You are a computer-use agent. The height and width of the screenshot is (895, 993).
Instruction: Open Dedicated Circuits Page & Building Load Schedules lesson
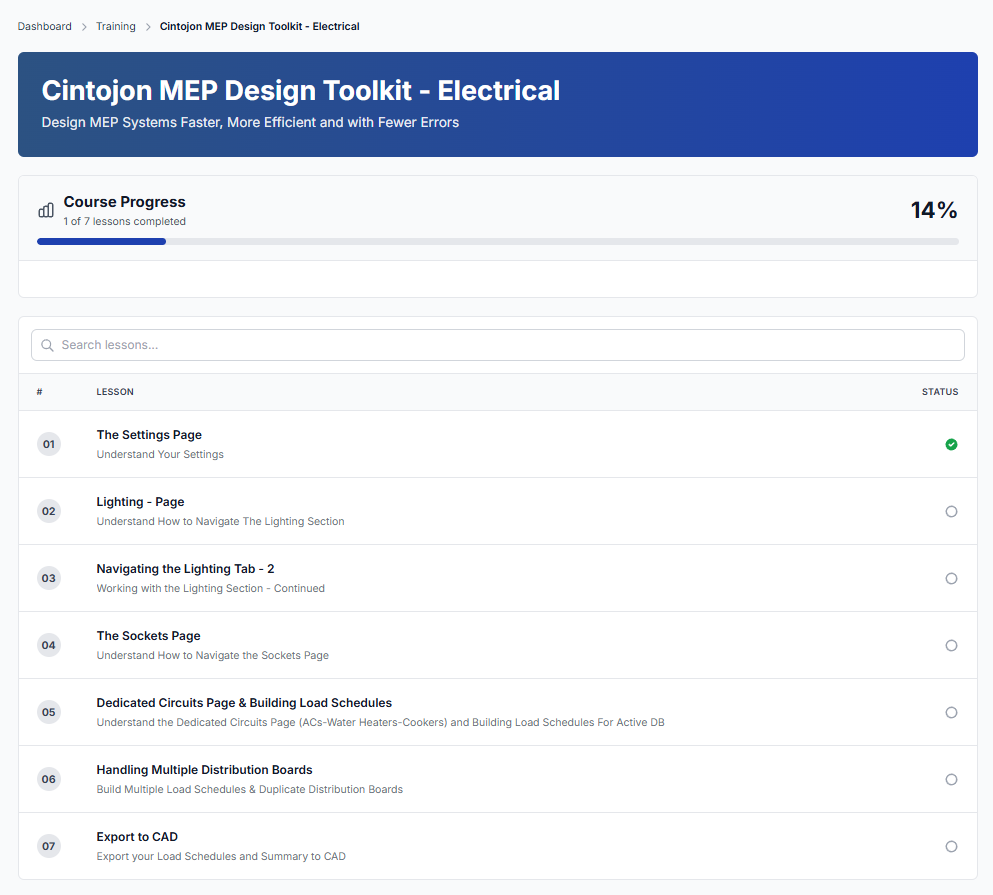243,702
